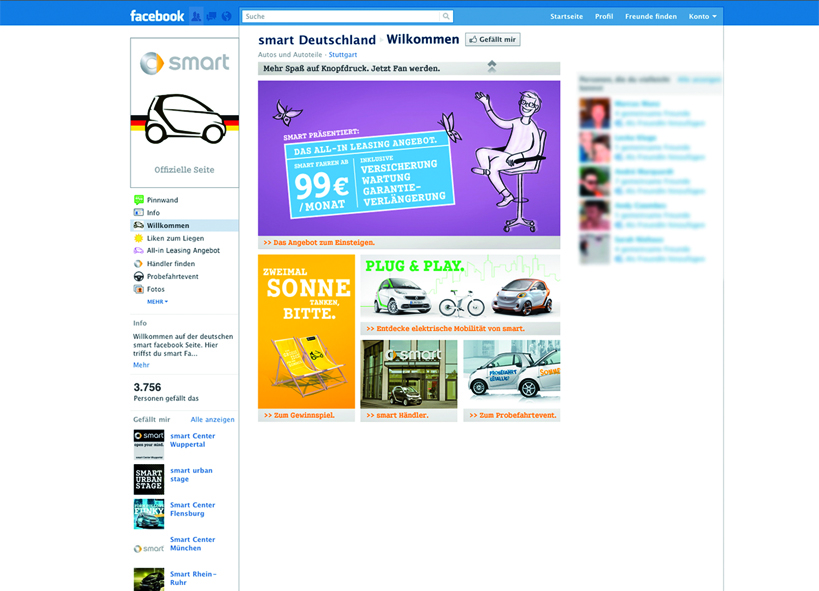Click the Facebook logo
Image resolution: width=819 pixels, height=591 pixels.
point(157,16)
